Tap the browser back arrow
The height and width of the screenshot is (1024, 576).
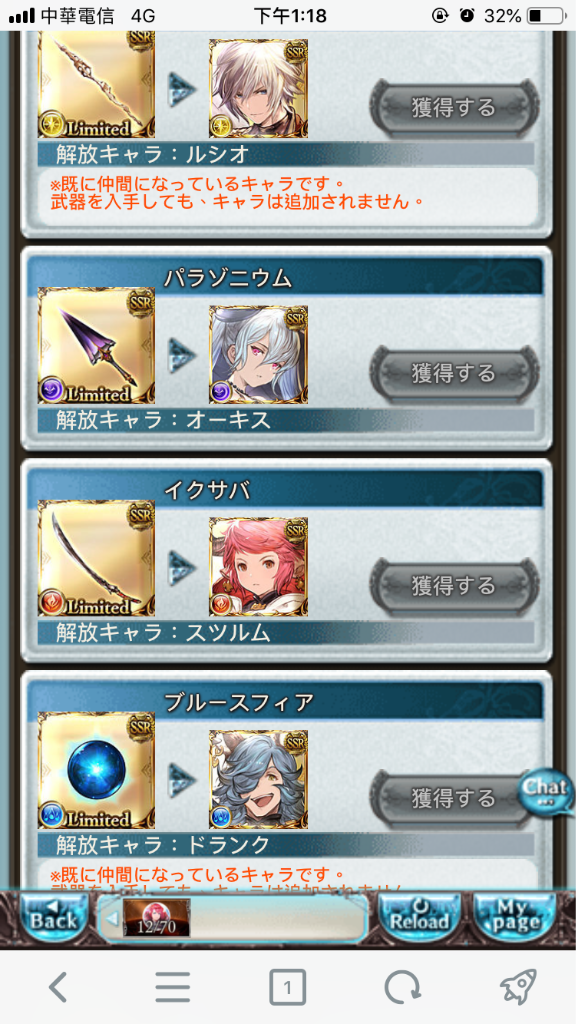[x=58, y=987]
